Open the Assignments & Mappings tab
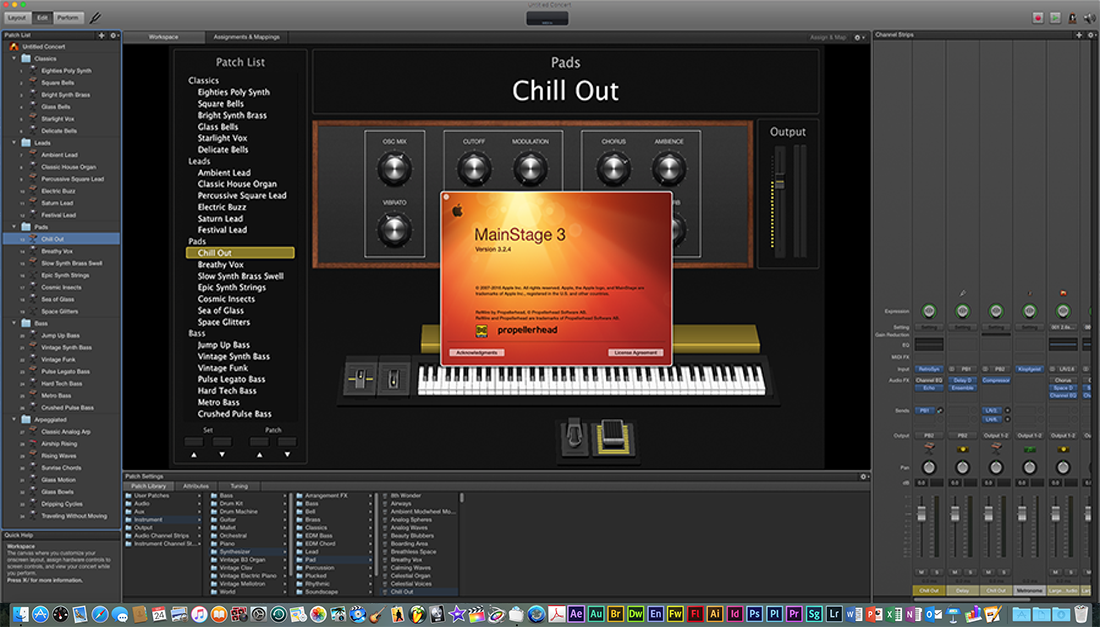The width and height of the screenshot is (1100, 627). coord(247,37)
